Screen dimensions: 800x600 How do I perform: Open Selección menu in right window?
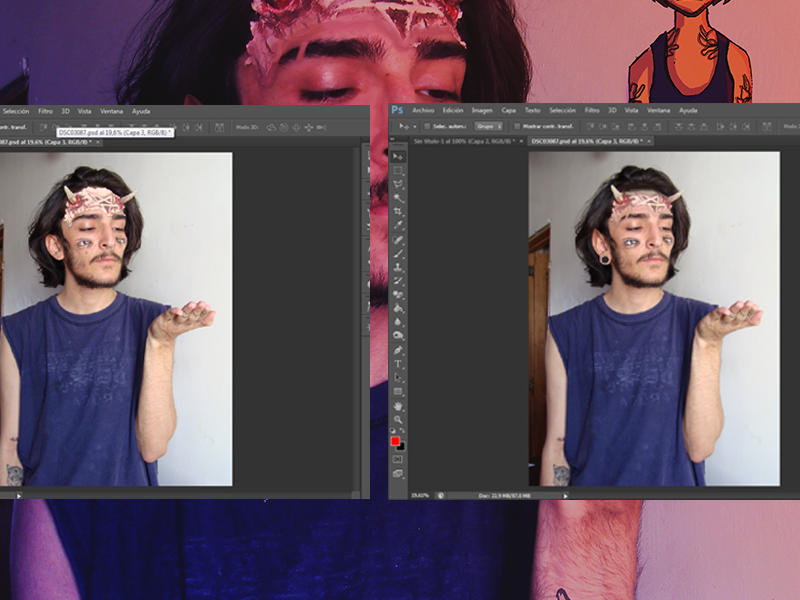562,110
